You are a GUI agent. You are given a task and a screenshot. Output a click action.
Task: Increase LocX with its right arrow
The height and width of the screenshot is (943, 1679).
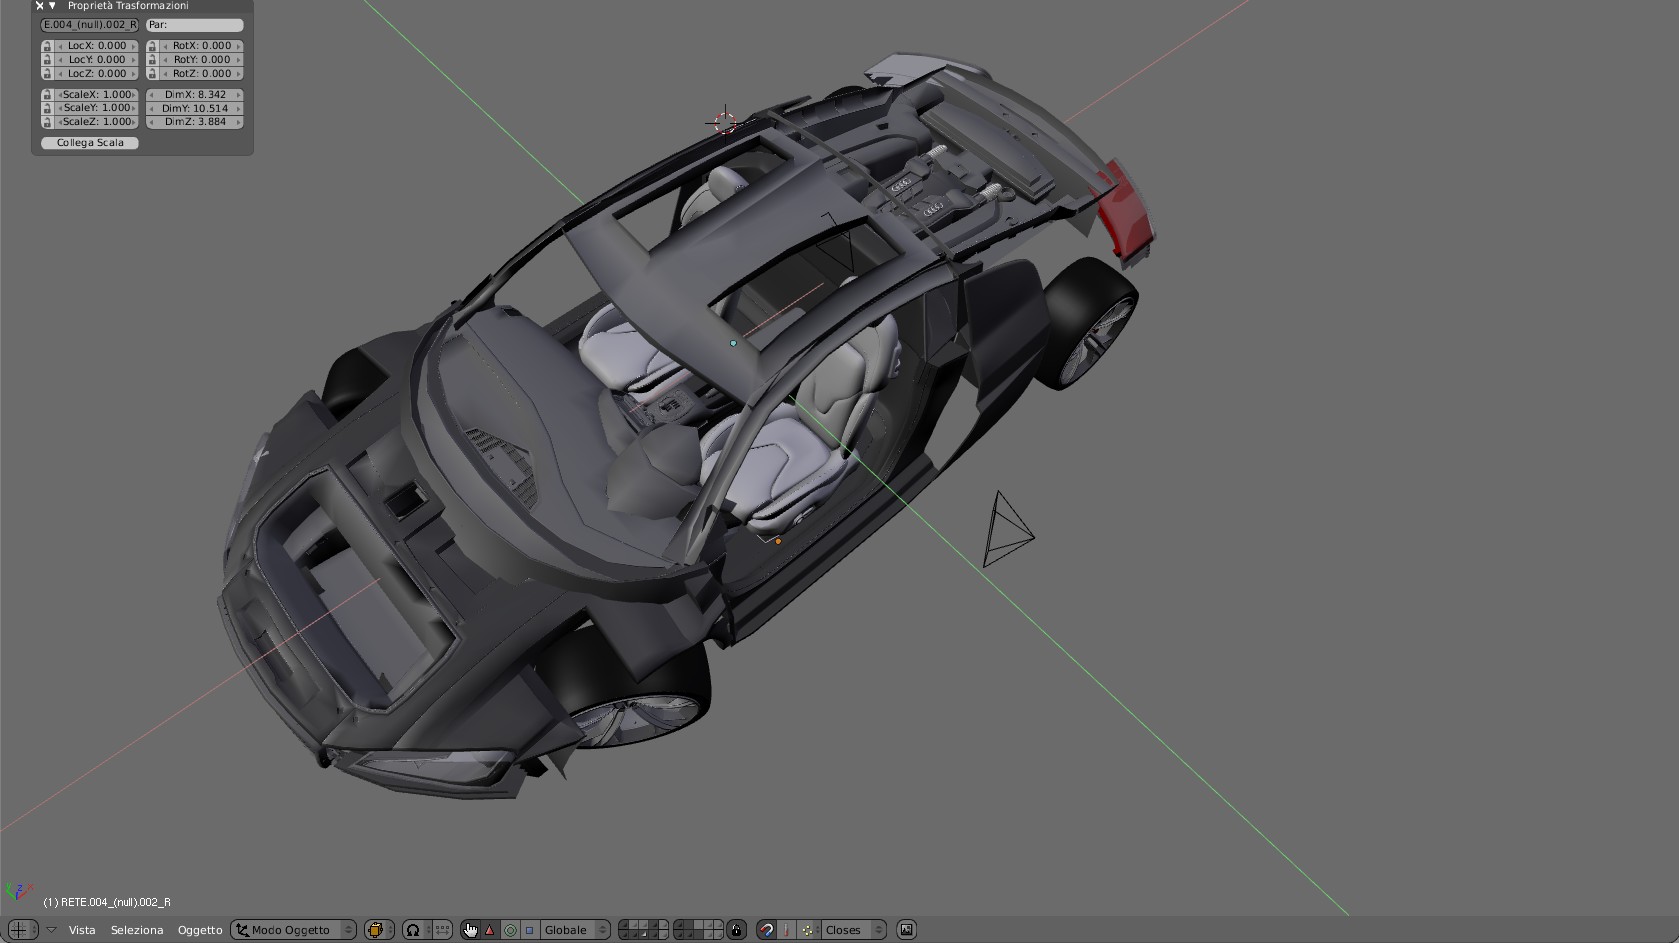click(x=133, y=46)
